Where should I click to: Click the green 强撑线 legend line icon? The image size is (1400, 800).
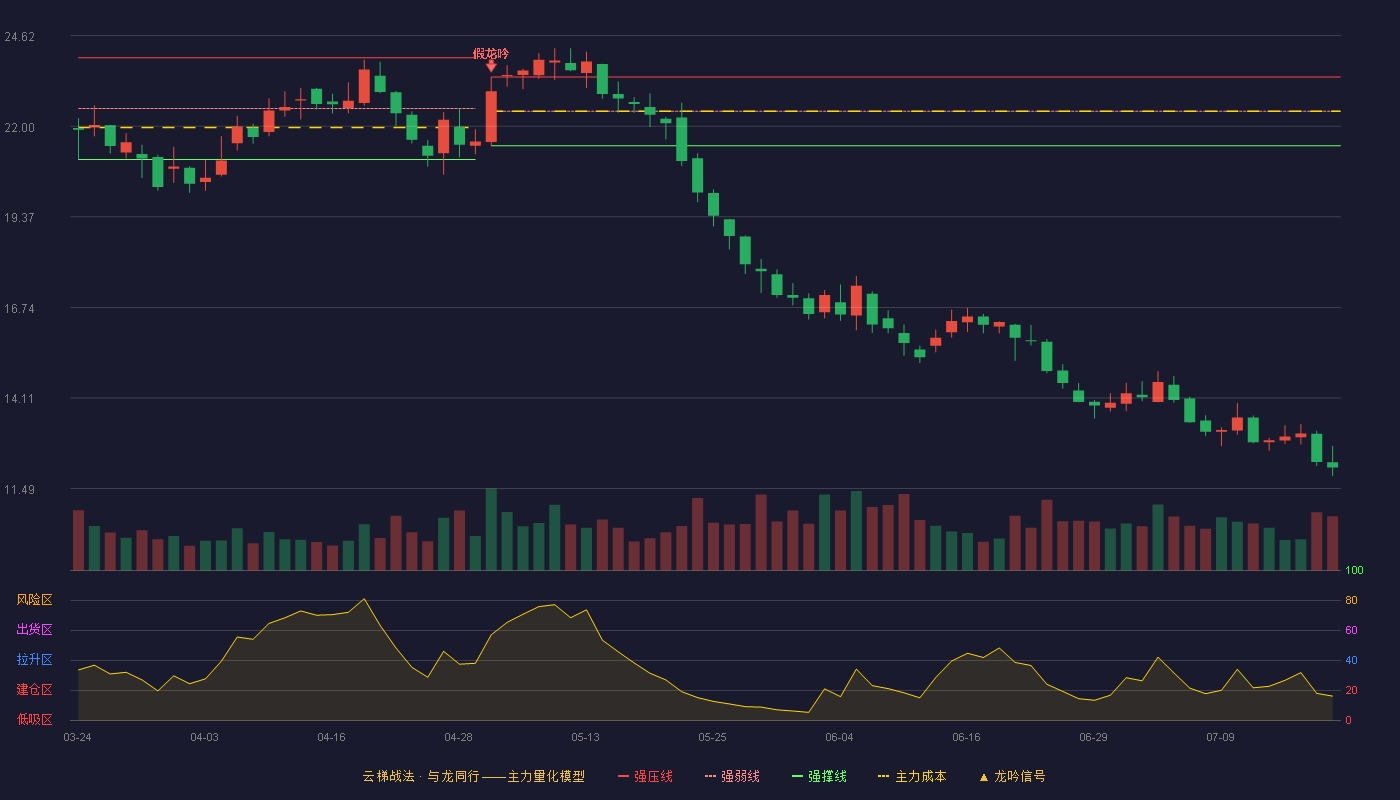point(797,776)
